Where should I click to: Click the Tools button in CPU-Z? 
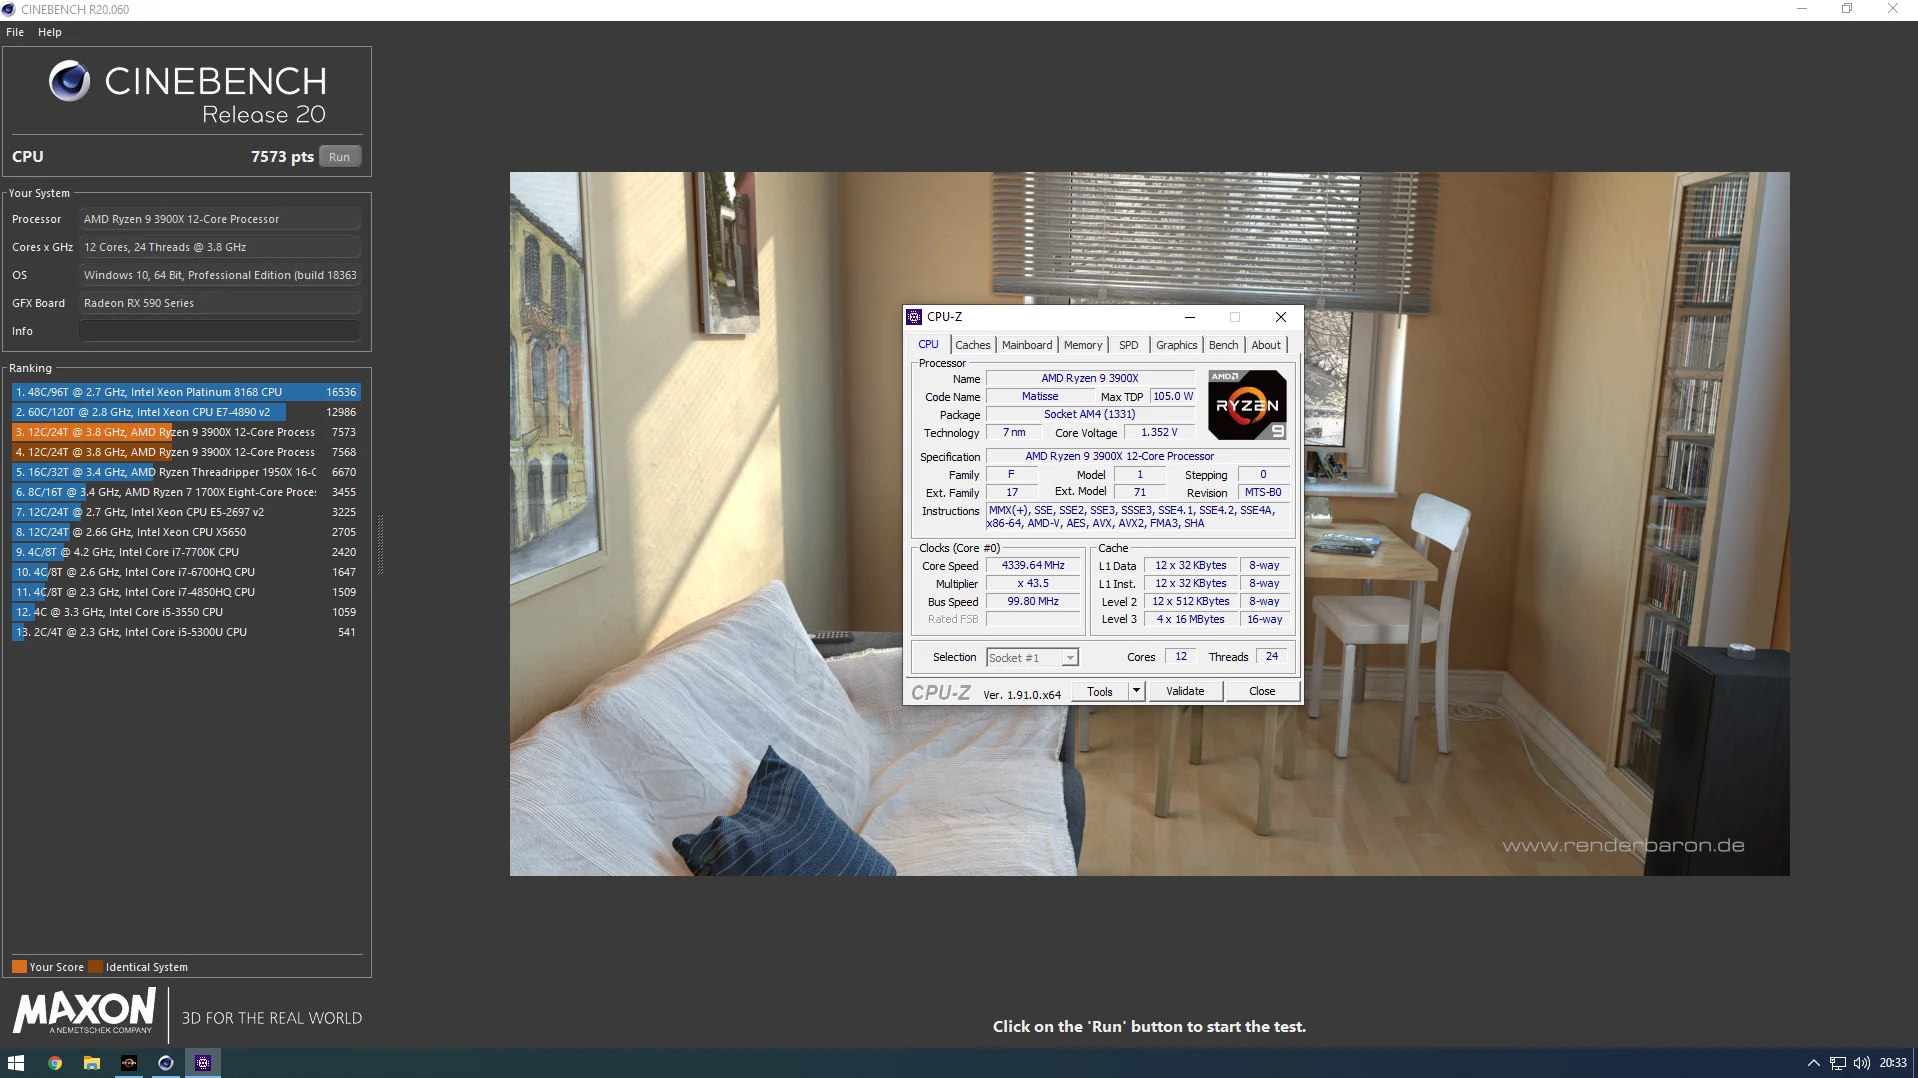(x=1100, y=691)
